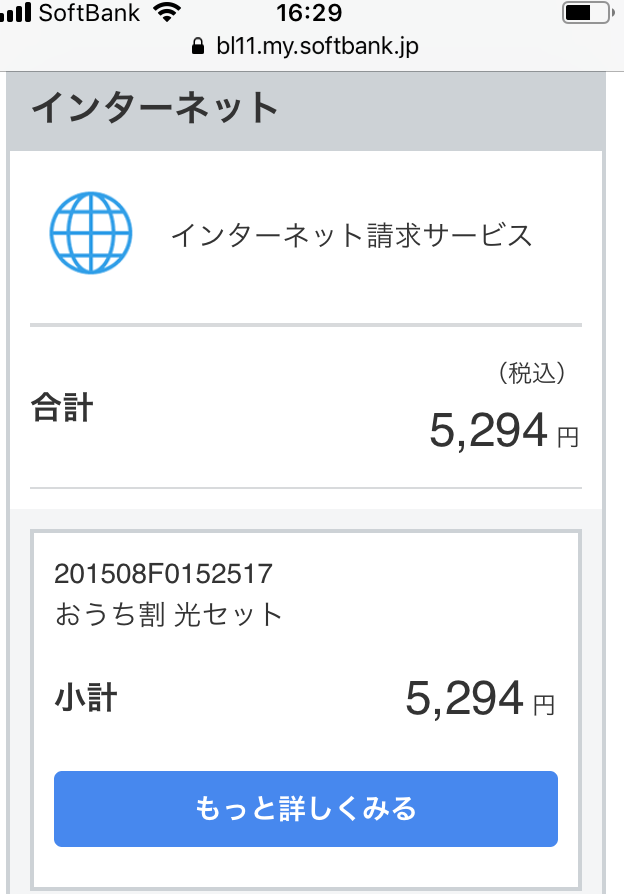Tap the SoftBank carrier name
Image resolution: width=624 pixels, height=894 pixels.
pos(89,13)
